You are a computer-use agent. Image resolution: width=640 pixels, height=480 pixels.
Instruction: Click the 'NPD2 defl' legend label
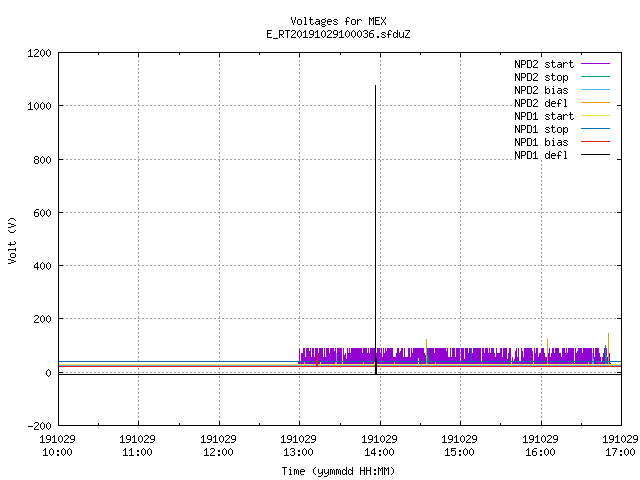(541, 103)
